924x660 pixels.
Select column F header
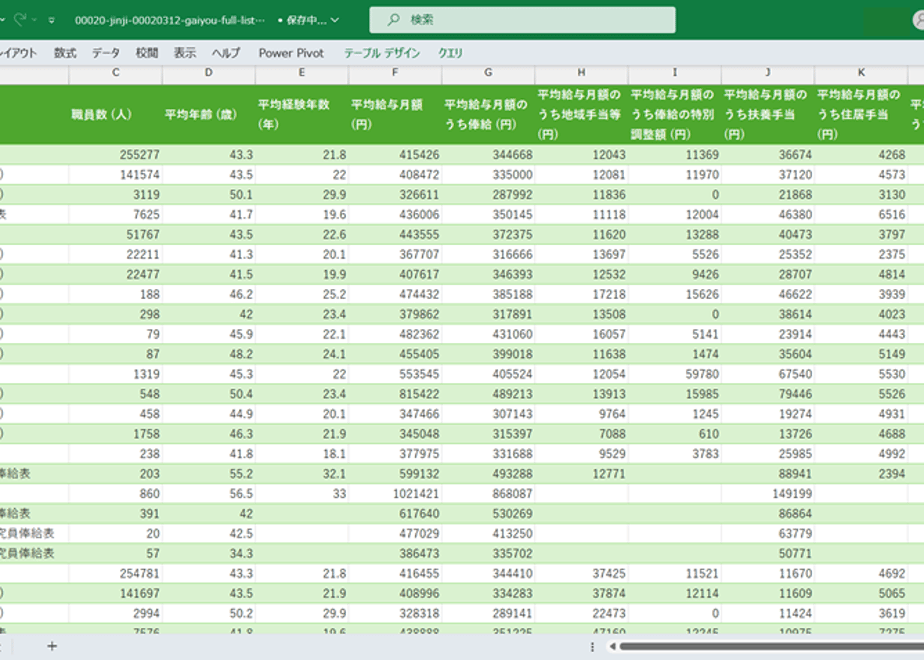[x=395, y=72]
